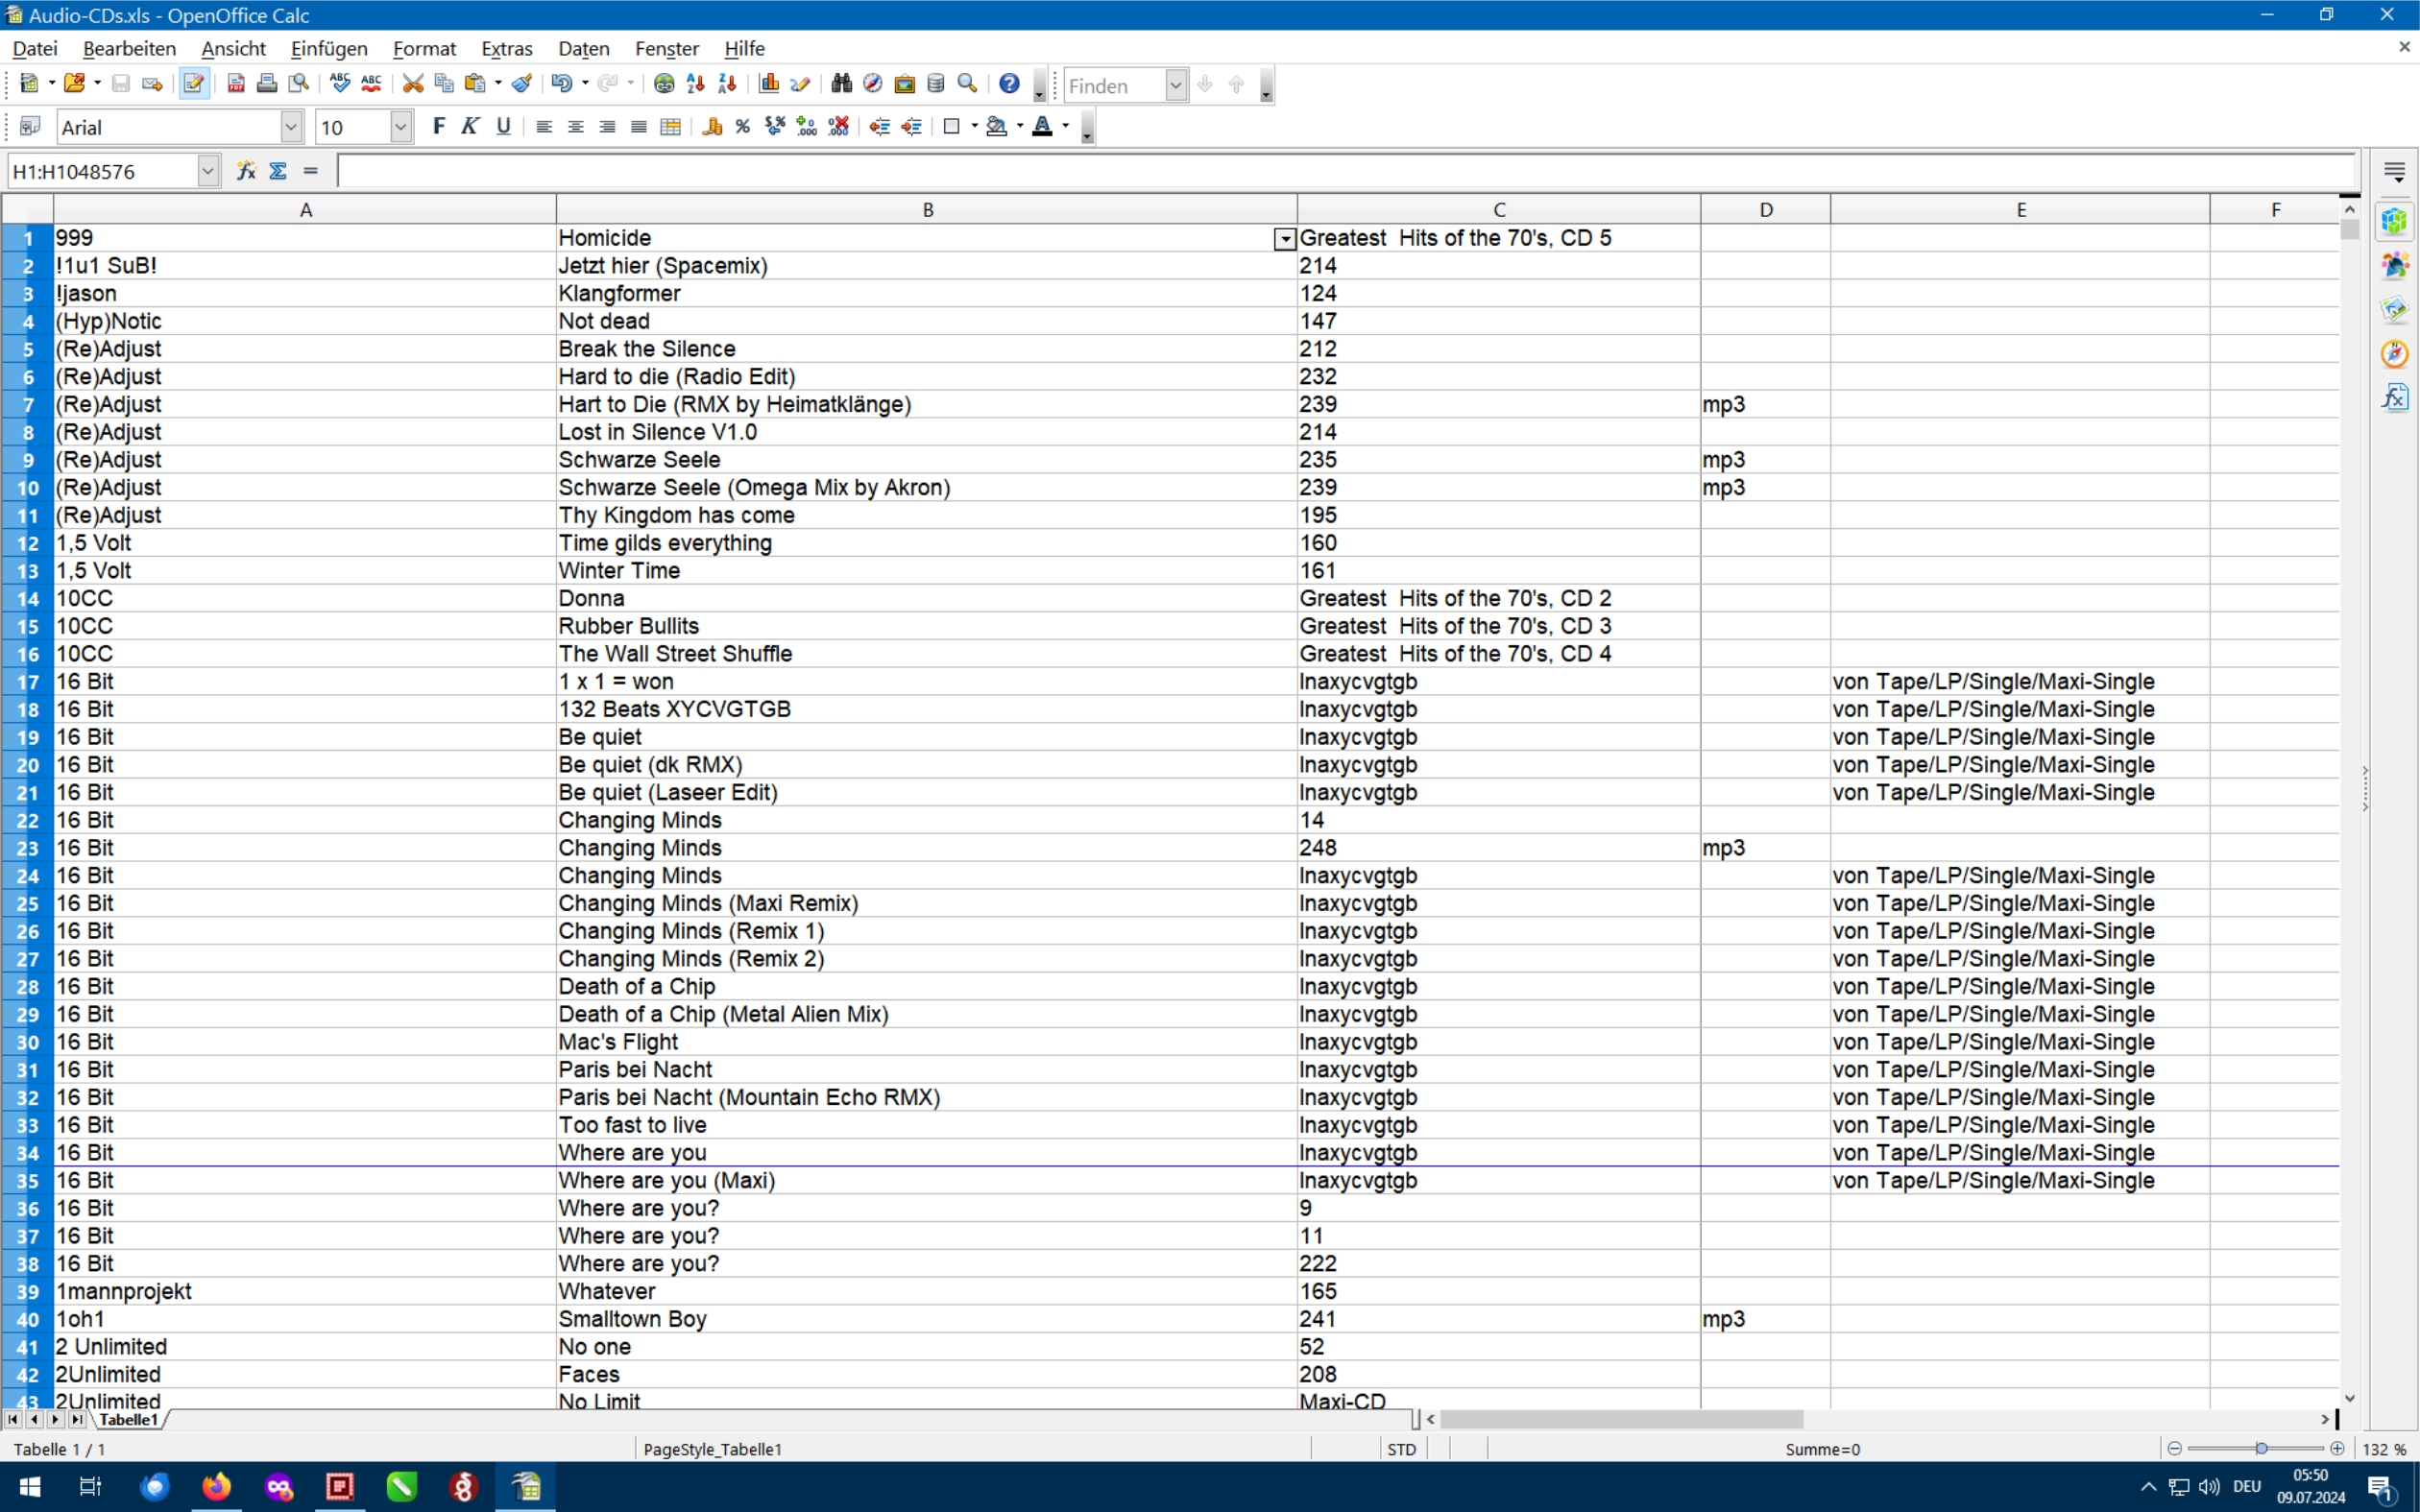Sort descending Z to A

pyautogui.click(x=727, y=84)
